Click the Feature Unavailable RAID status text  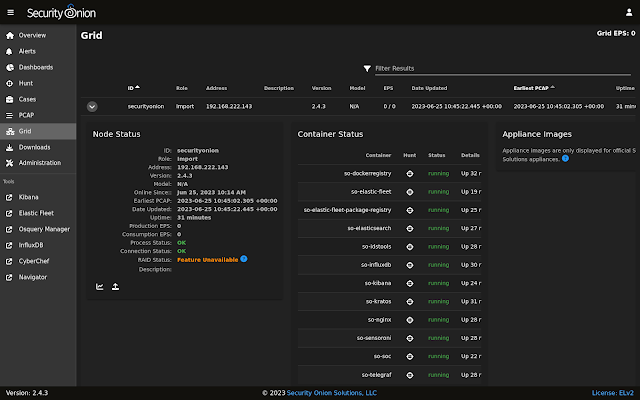207,260
